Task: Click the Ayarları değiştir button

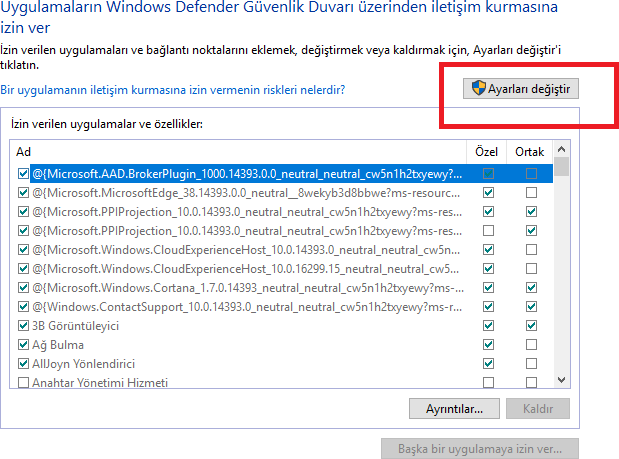Action: point(521,88)
